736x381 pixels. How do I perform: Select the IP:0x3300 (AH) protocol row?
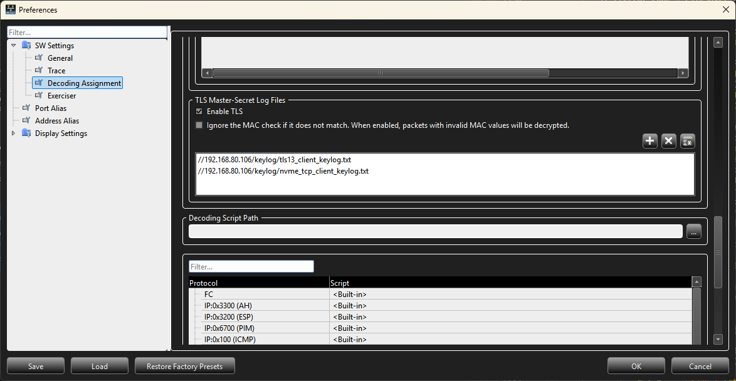[440, 305]
